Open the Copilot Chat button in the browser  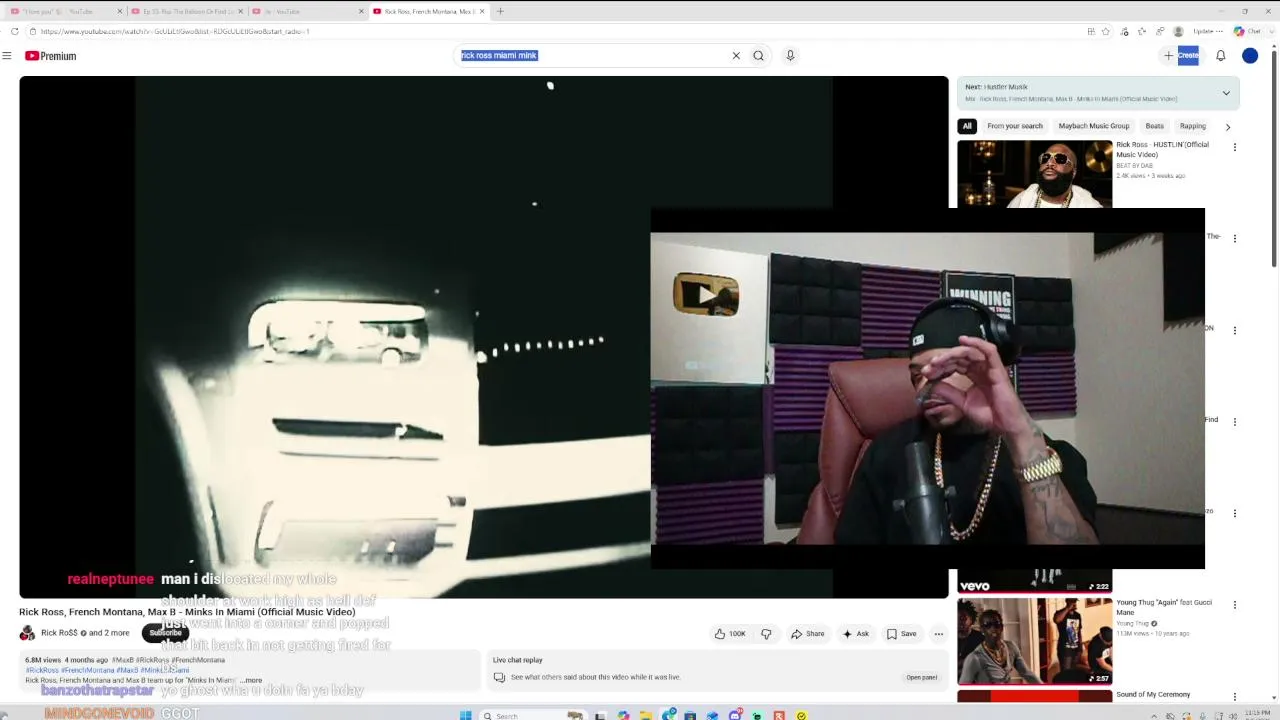pyautogui.click(x=1246, y=31)
